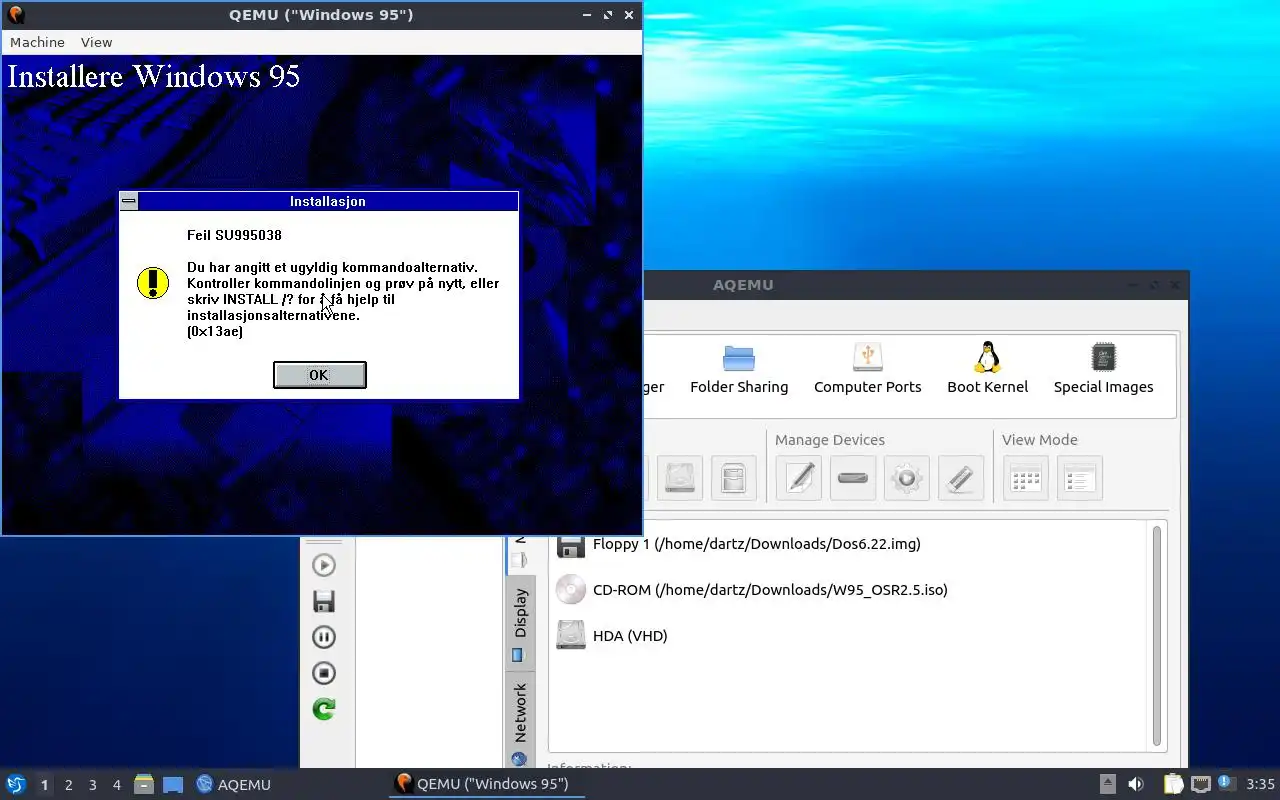Switch to workspace 3
1280x800 pixels.
point(92,785)
